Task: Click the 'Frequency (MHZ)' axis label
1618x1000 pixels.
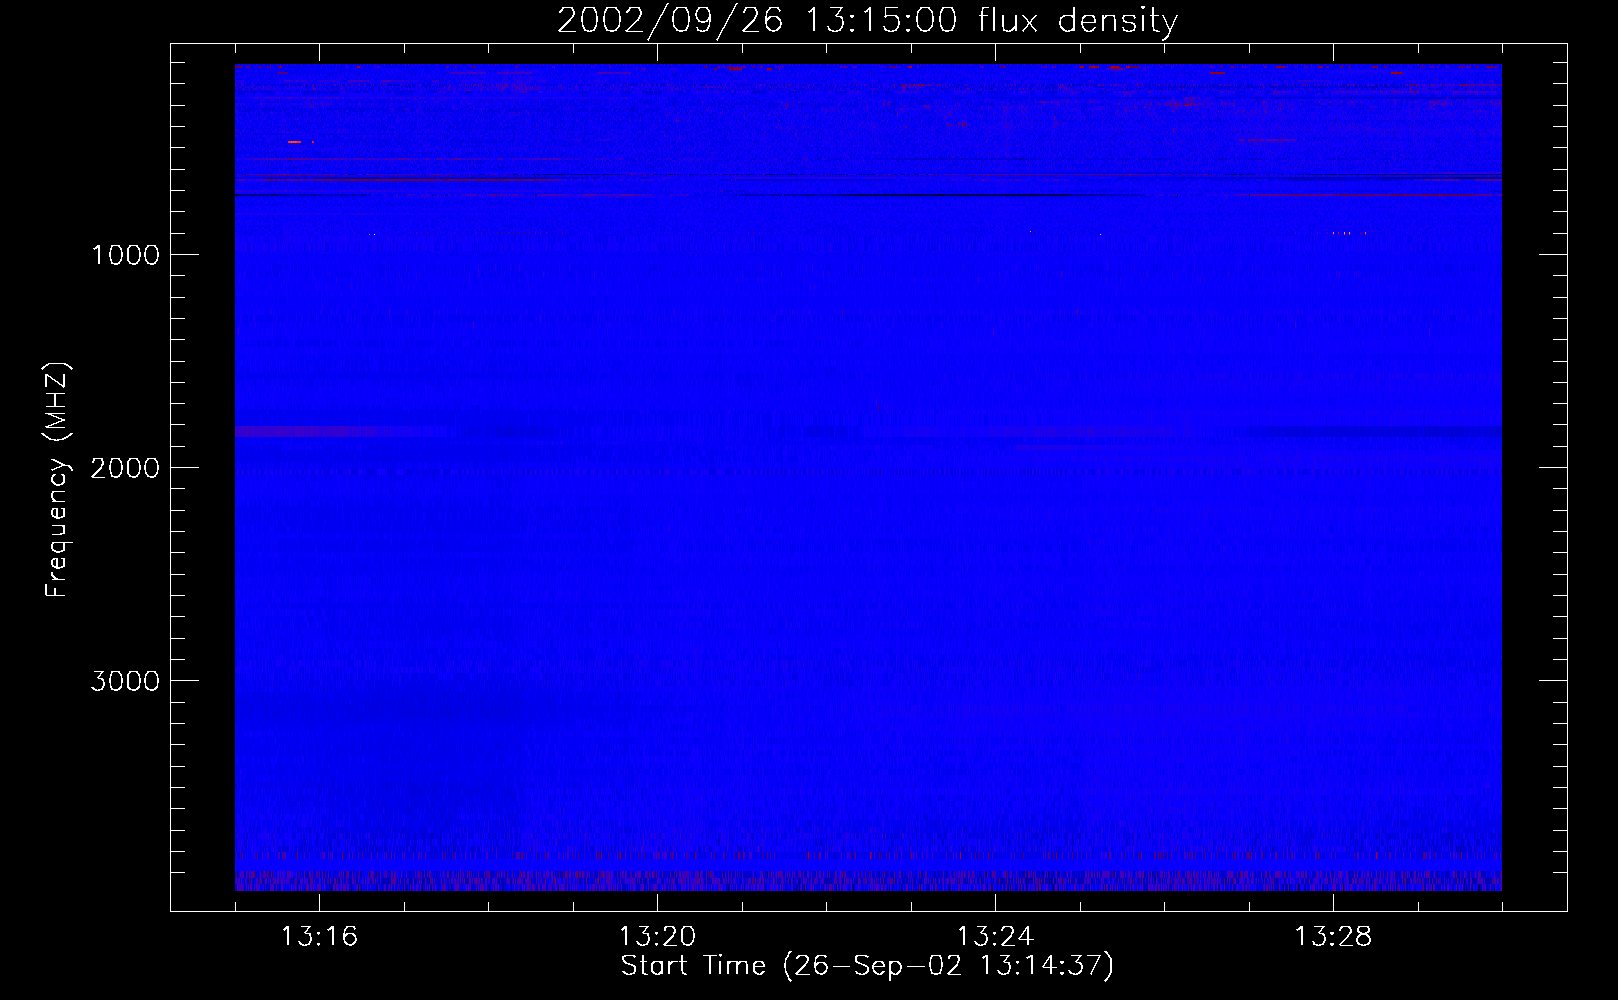Action: [x=57, y=480]
